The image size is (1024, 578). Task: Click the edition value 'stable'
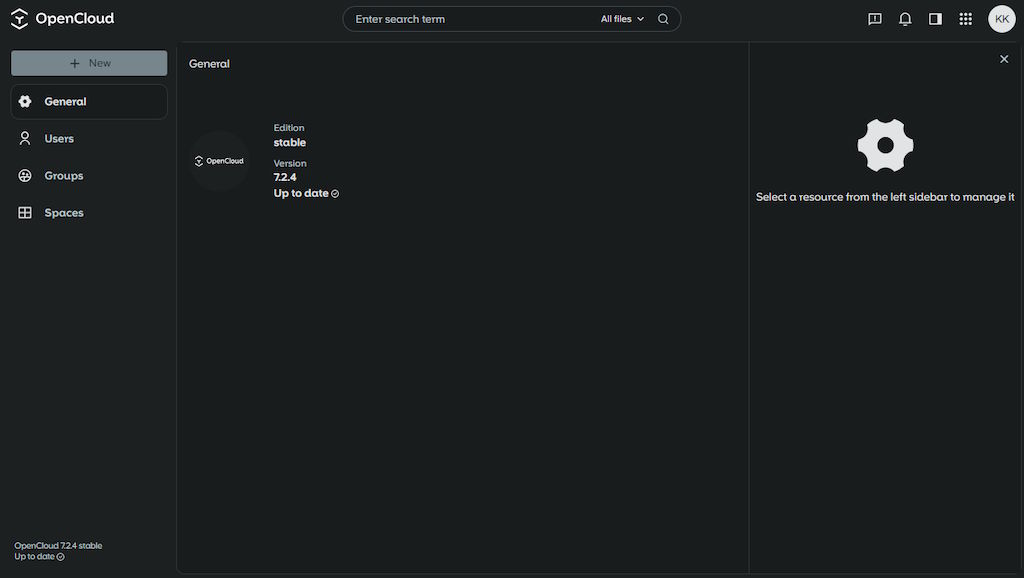(x=289, y=142)
